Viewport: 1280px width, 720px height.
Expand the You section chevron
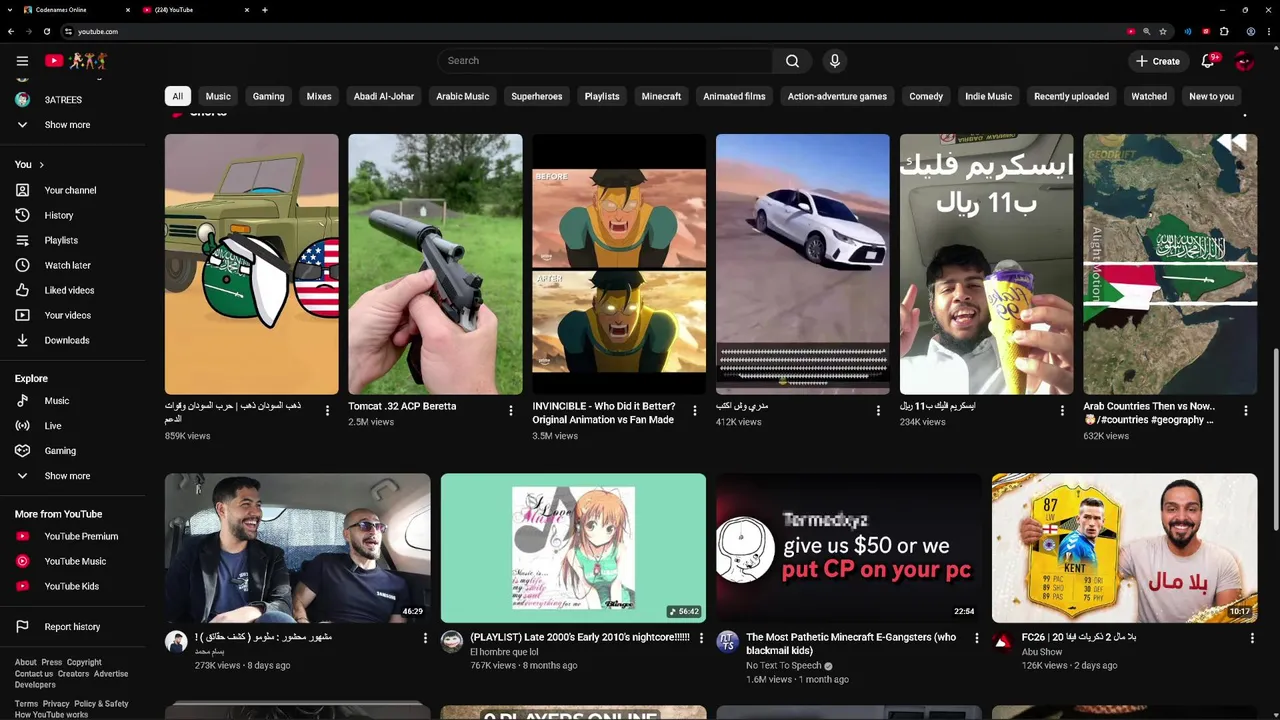(41, 165)
